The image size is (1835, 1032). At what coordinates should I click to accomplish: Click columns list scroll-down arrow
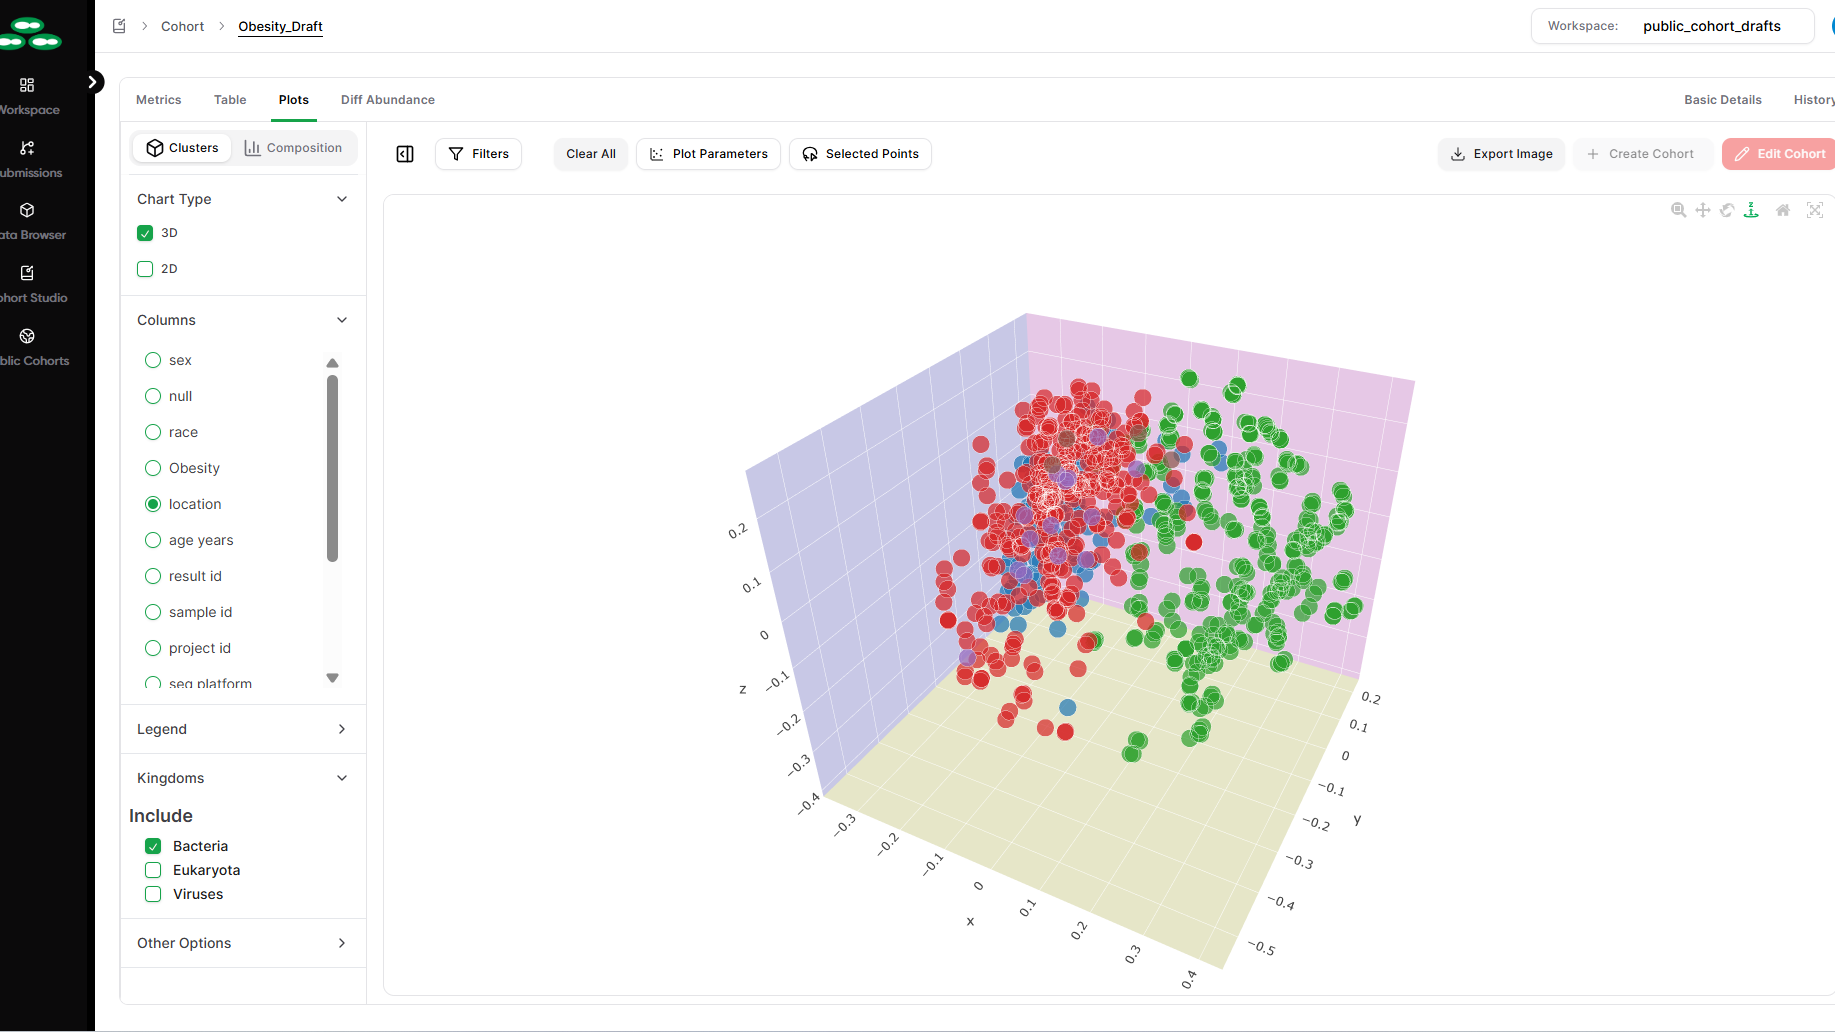333,678
